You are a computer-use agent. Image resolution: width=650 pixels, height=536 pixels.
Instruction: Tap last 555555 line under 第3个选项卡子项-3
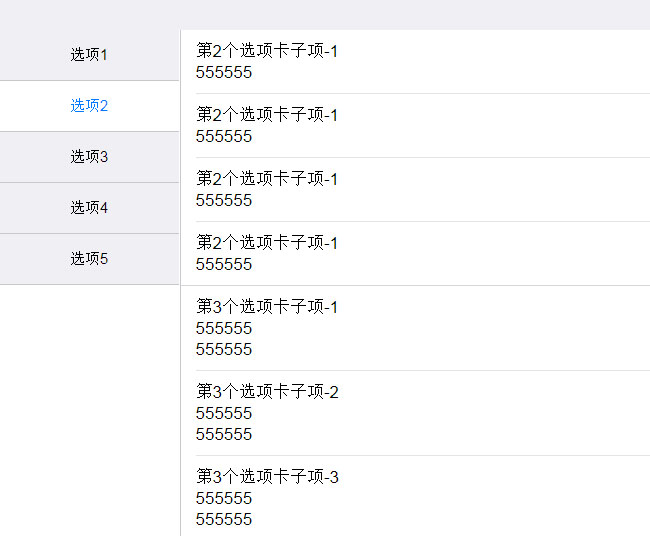(x=224, y=519)
